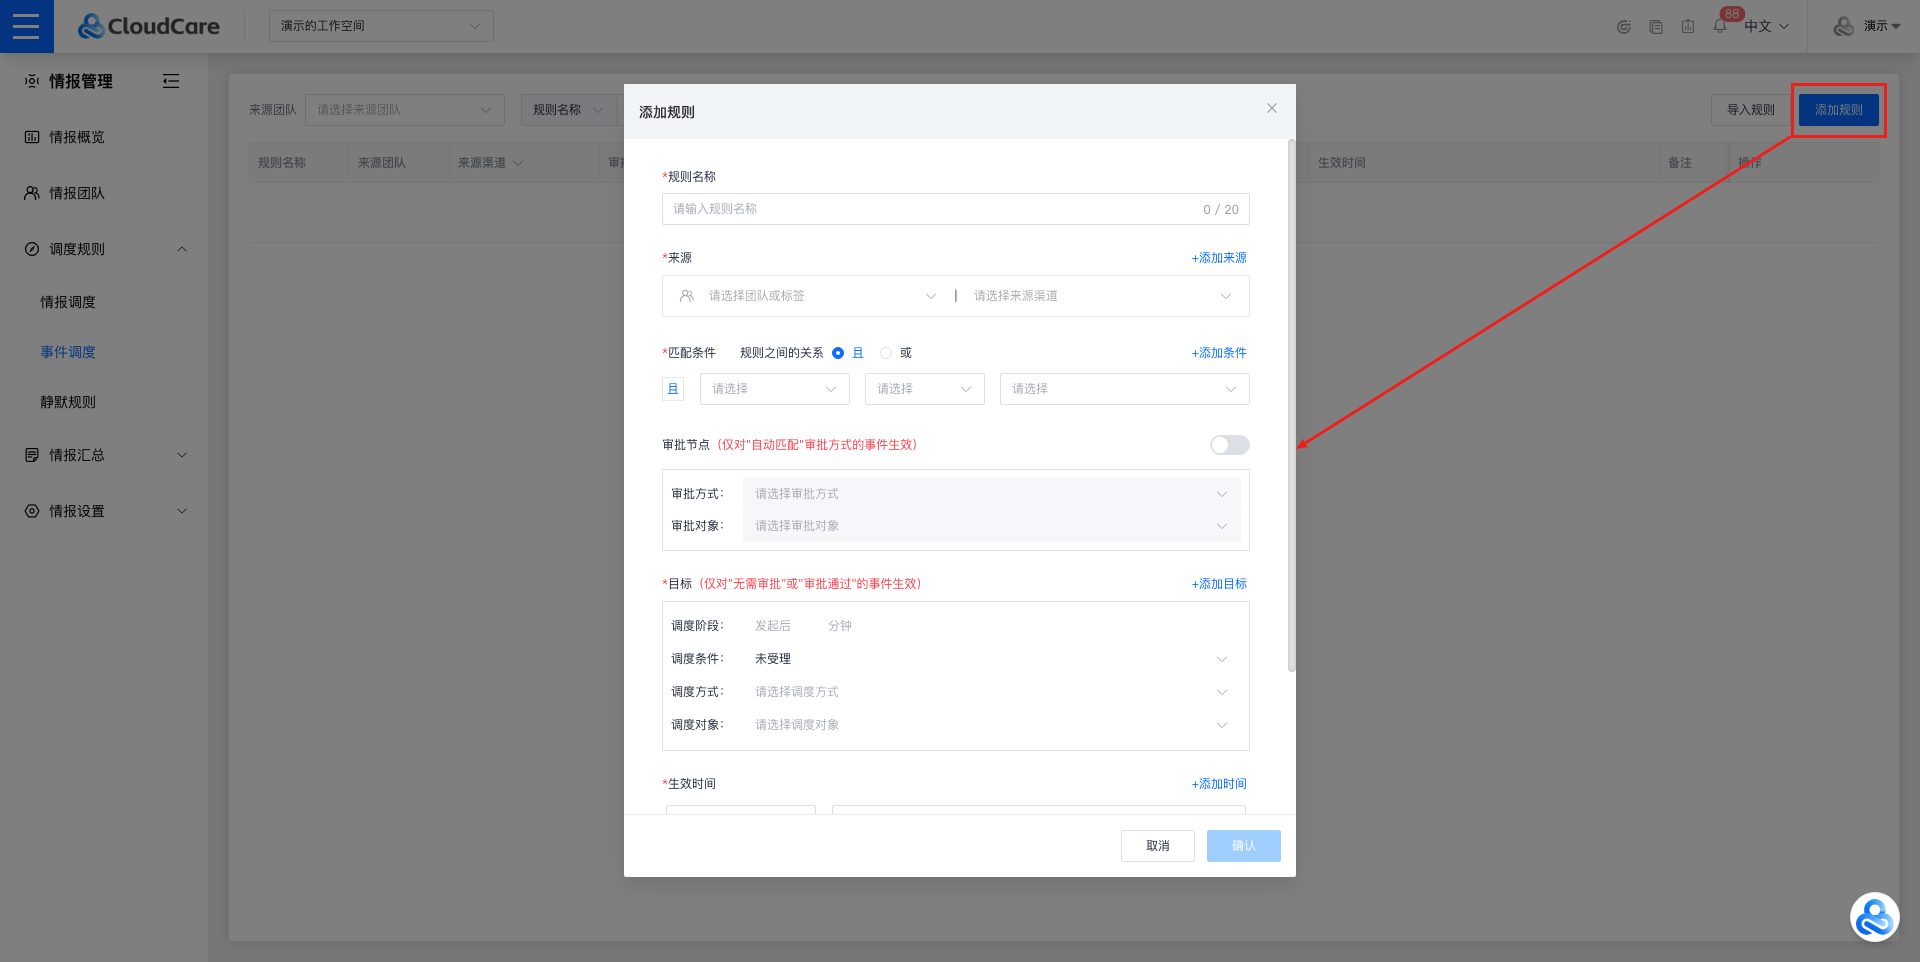
Task: Open 情报概览 in the sidebar
Action: coord(77,137)
